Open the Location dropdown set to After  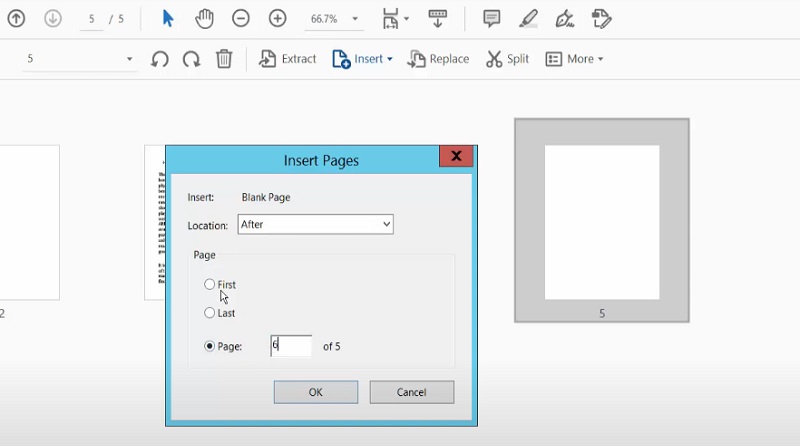coord(315,225)
